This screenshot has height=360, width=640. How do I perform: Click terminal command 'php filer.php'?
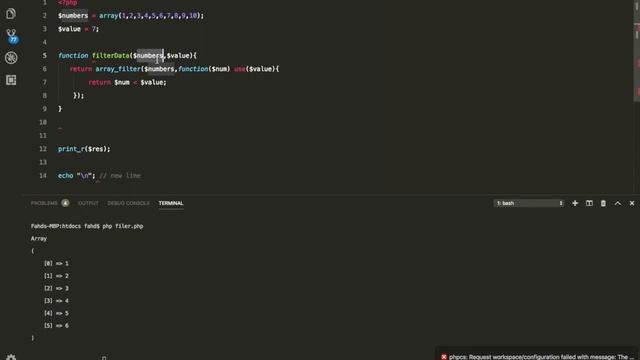click(123, 226)
